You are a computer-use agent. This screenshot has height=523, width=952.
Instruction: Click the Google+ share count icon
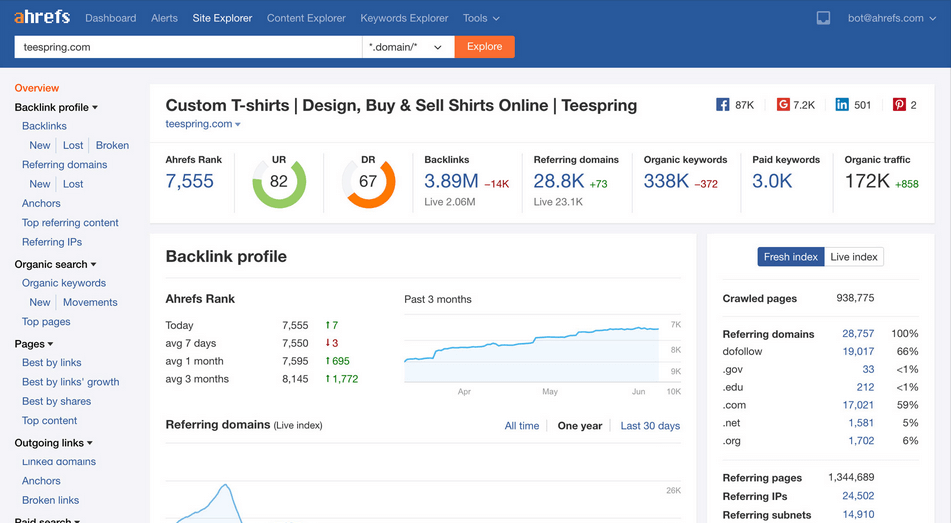tap(783, 104)
